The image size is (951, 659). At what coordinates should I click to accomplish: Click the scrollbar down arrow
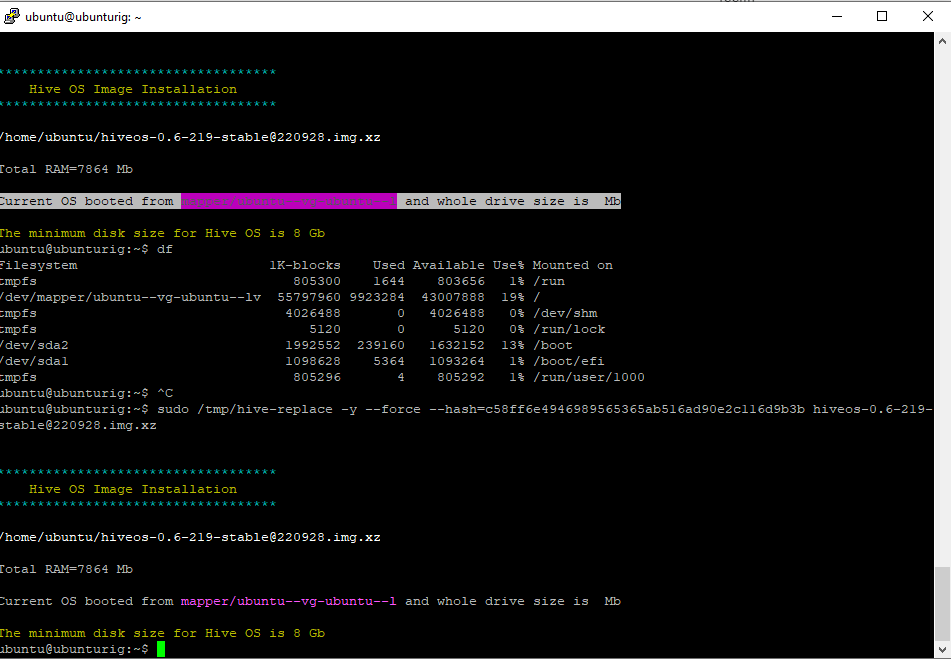point(942,650)
